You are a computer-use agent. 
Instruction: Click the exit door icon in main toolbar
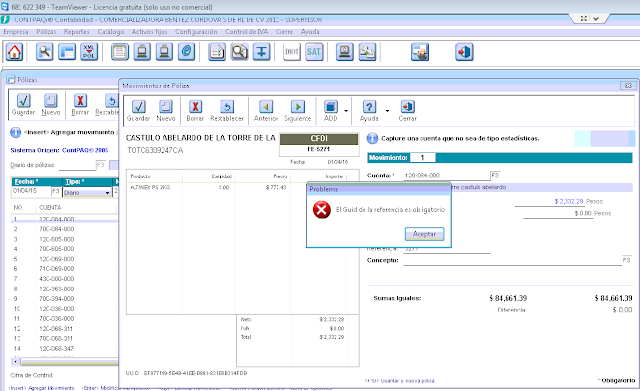coord(464,52)
